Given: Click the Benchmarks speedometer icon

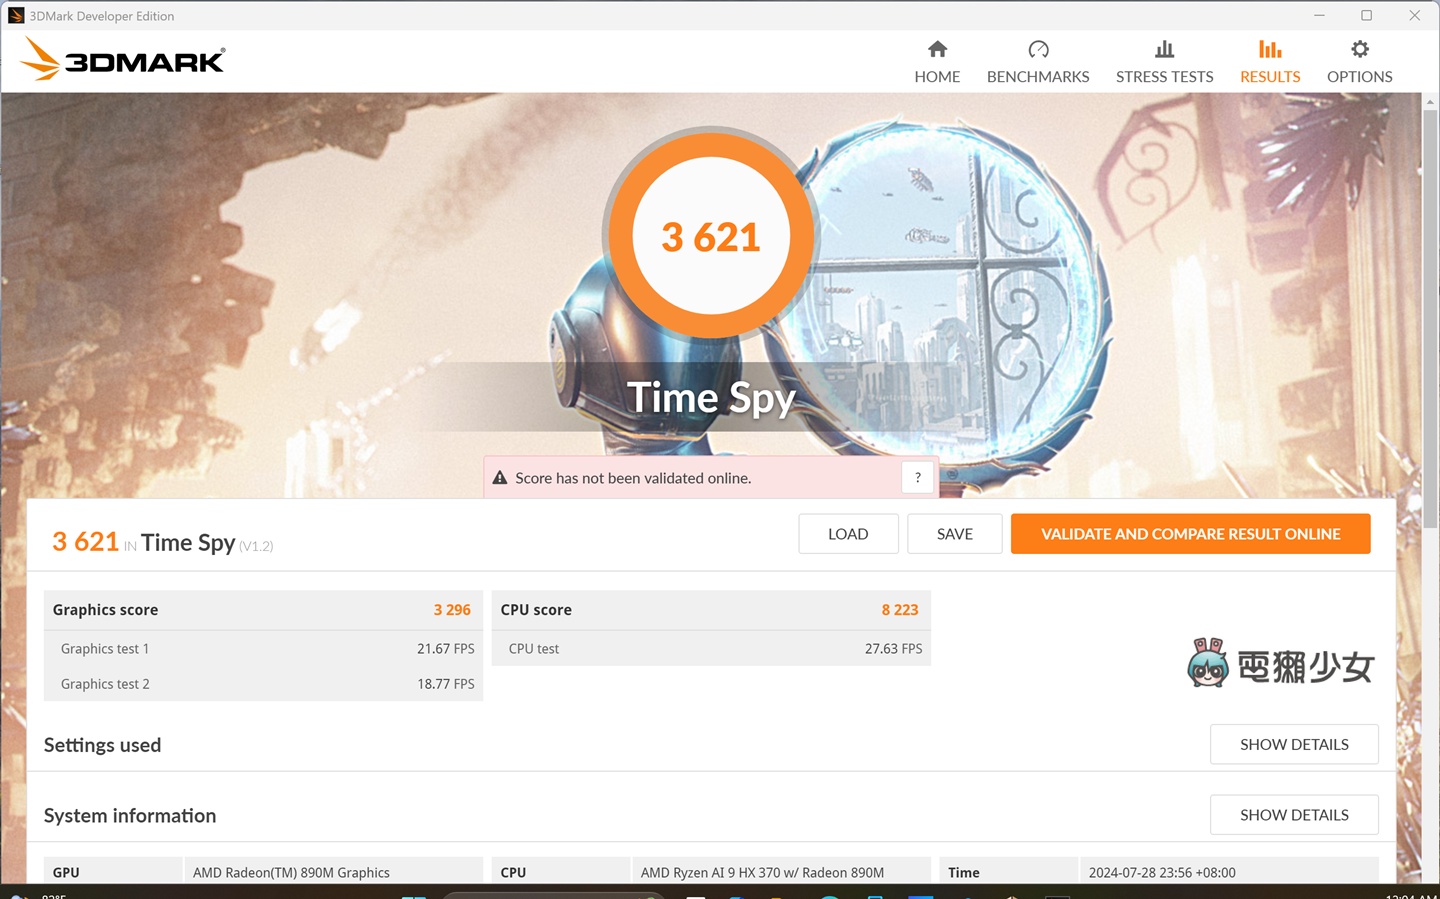Looking at the screenshot, I should coord(1038,49).
